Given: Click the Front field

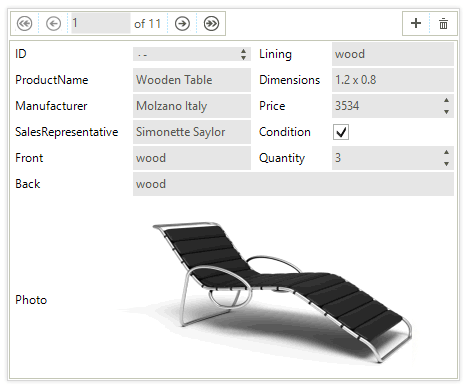Looking at the screenshot, I should tap(192, 158).
